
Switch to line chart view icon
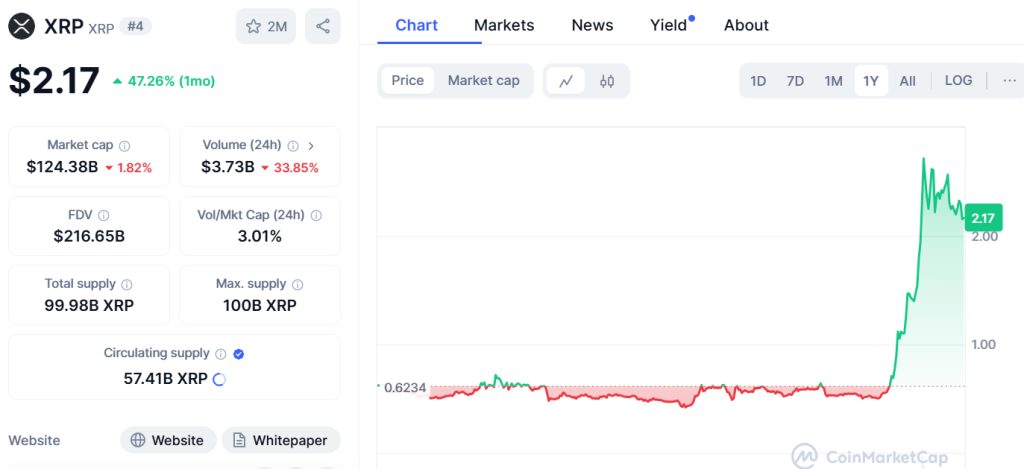[566, 81]
